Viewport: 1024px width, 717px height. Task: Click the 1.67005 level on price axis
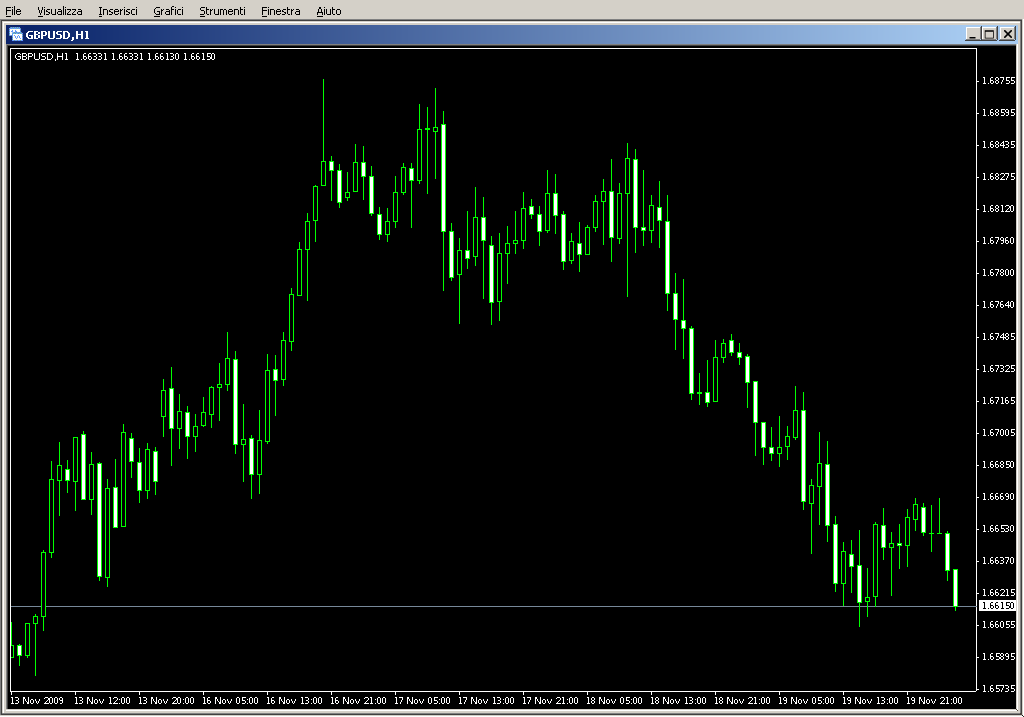998,432
